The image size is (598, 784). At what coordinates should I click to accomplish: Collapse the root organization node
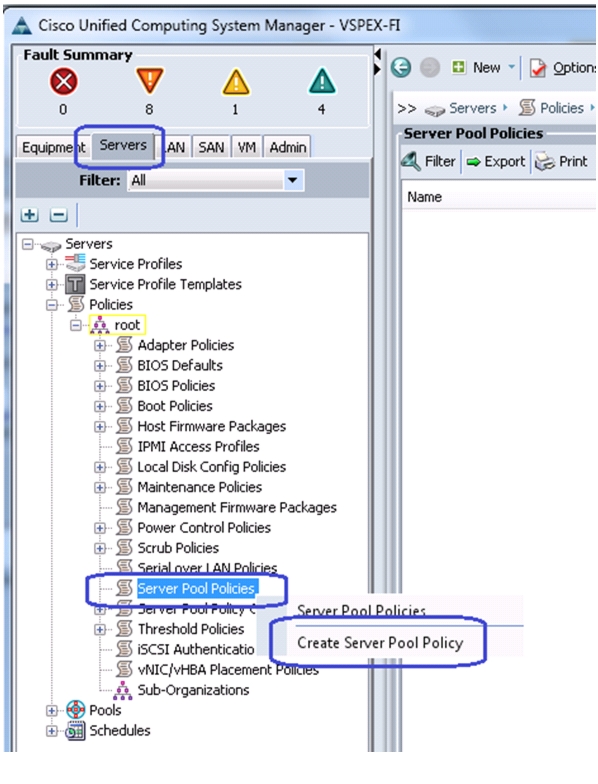point(76,325)
